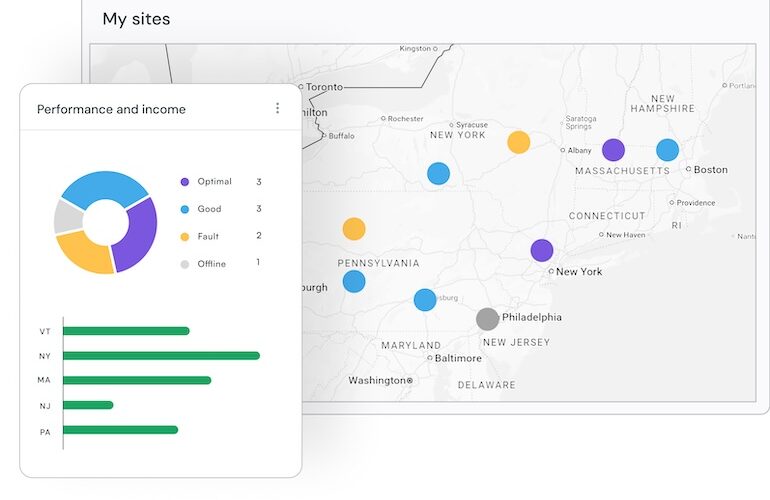Image resolution: width=770 pixels, height=500 pixels.
Task: Click the gray donut chart segment
Action: click(69, 218)
